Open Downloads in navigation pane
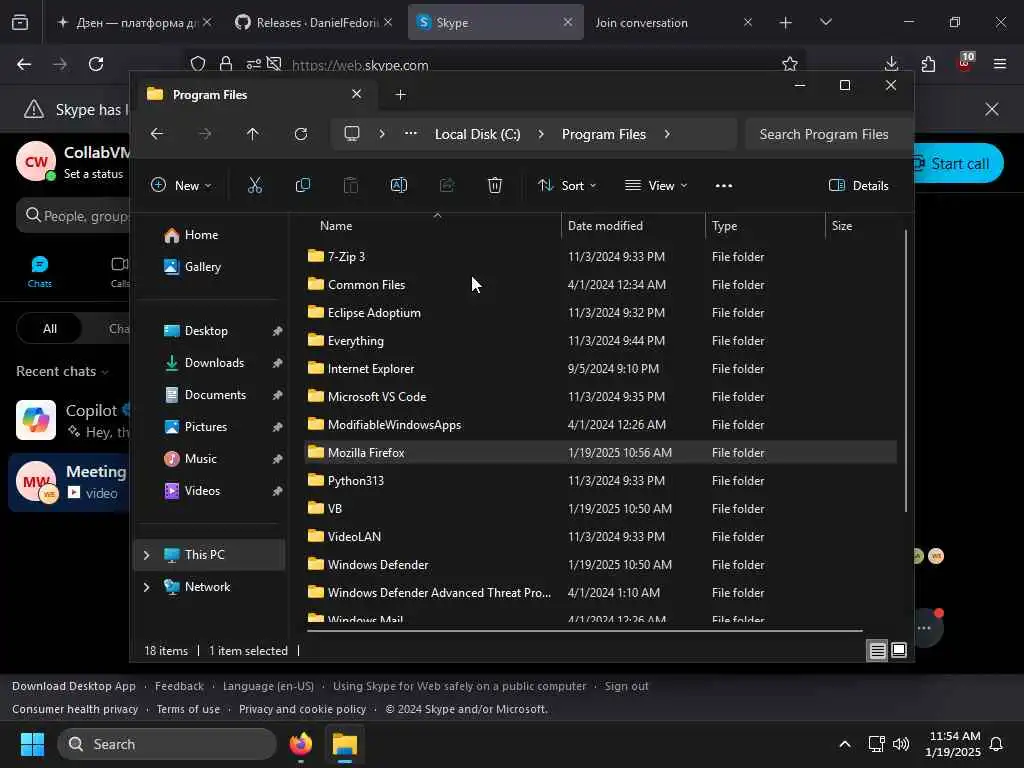The image size is (1024, 768). 214,362
